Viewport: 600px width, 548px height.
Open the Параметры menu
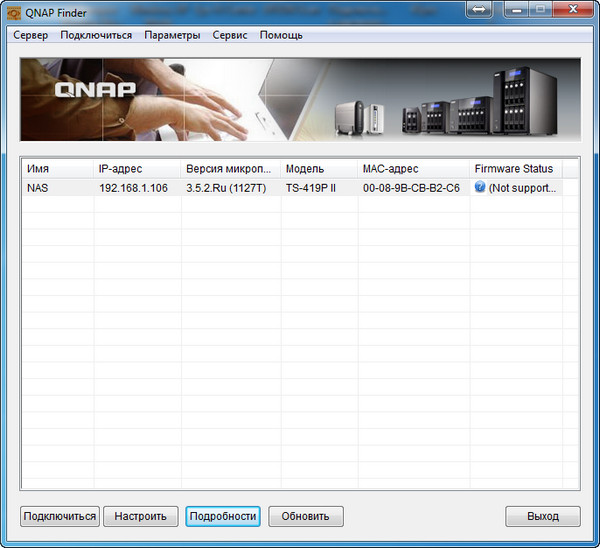click(x=172, y=35)
